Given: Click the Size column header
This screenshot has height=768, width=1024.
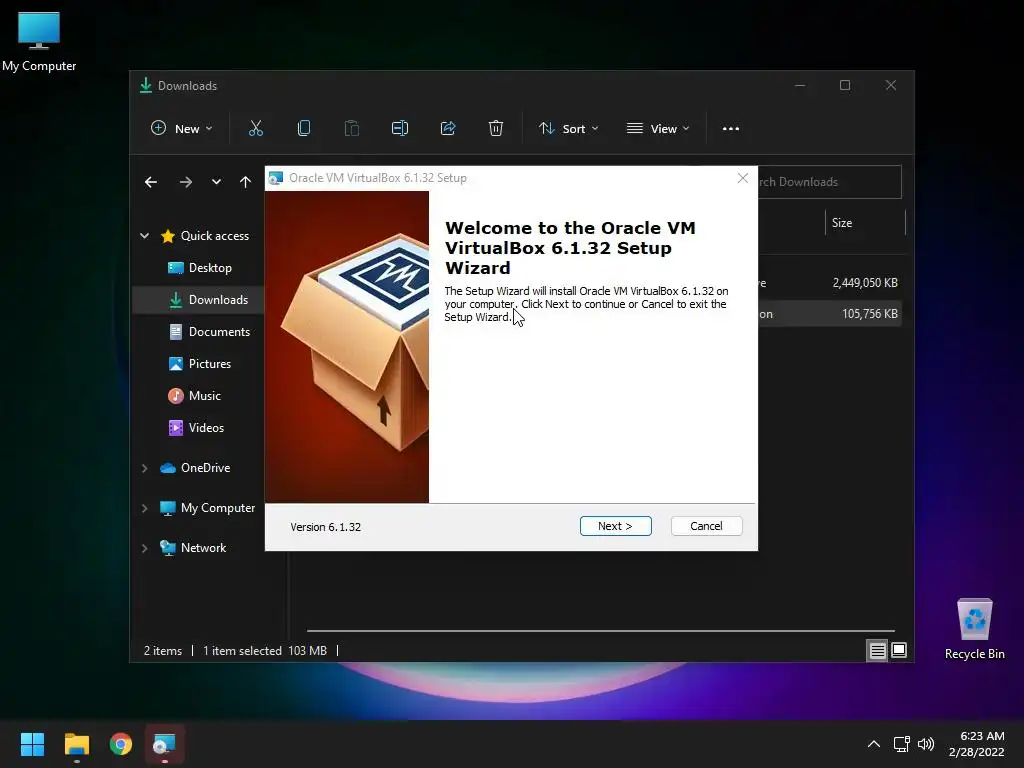Looking at the screenshot, I should pyautogui.click(x=865, y=223).
